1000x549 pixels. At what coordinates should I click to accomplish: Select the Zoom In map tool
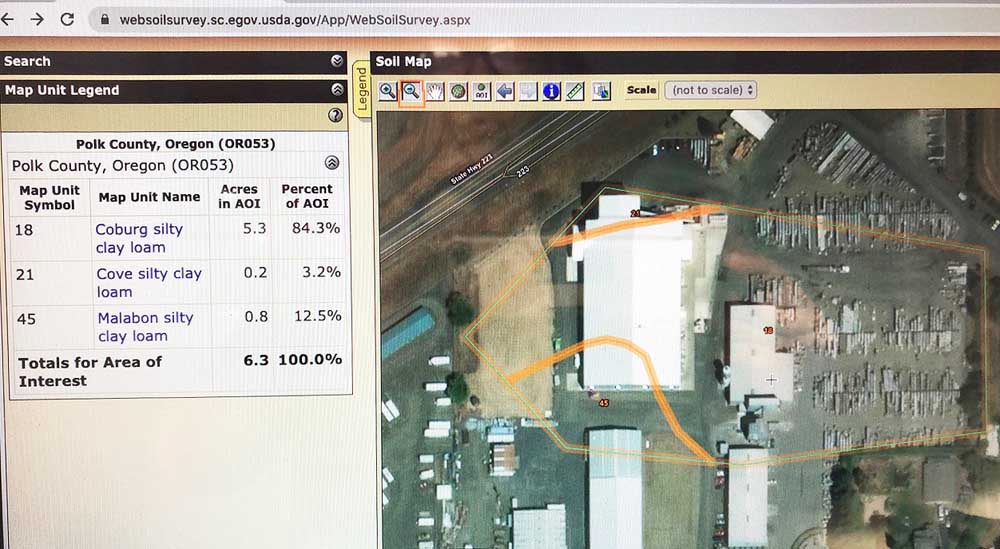click(x=388, y=91)
